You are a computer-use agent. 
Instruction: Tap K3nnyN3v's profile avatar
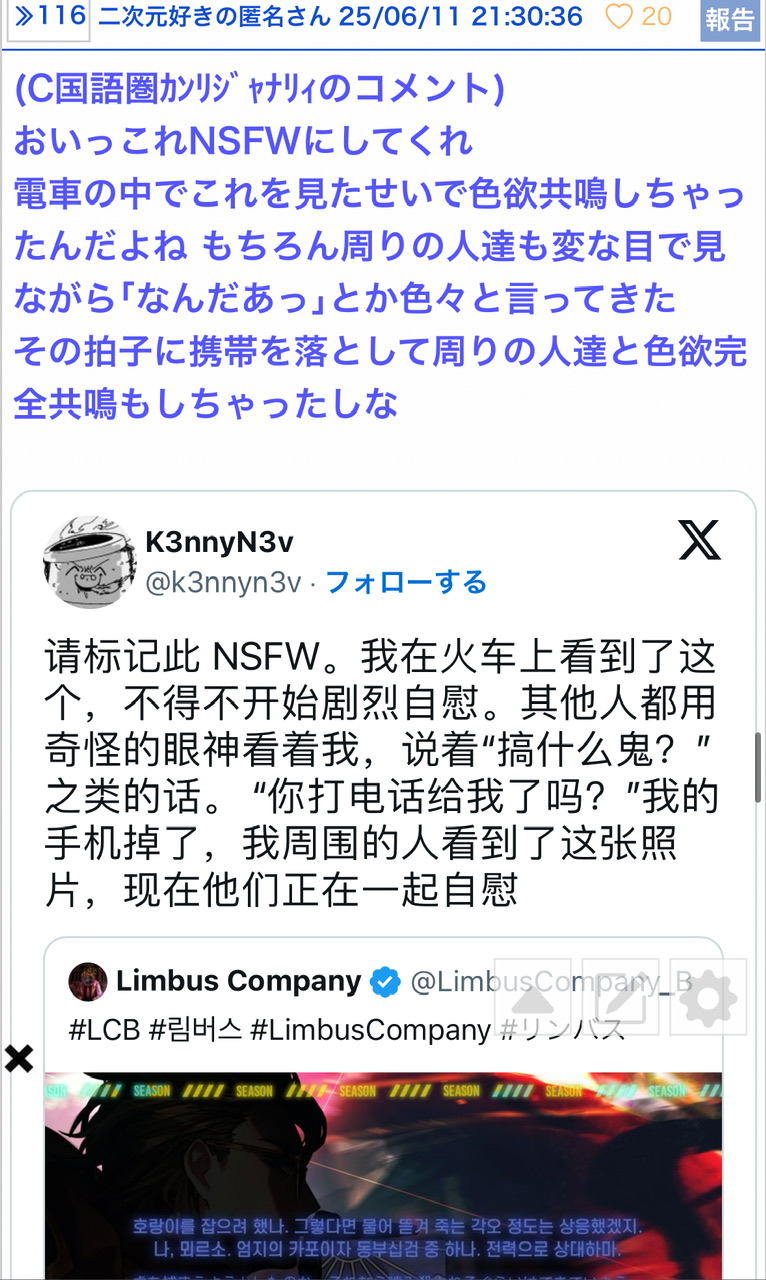click(x=89, y=561)
